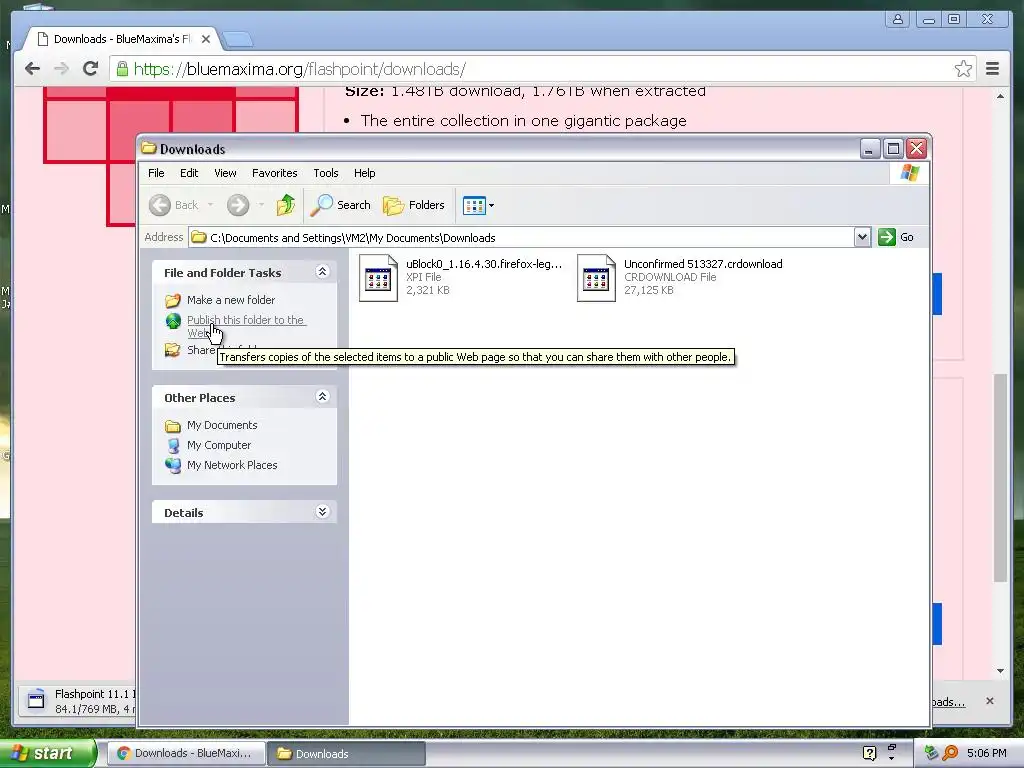Open My Documents in Other Places
1024x768 pixels.
[x=222, y=425]
